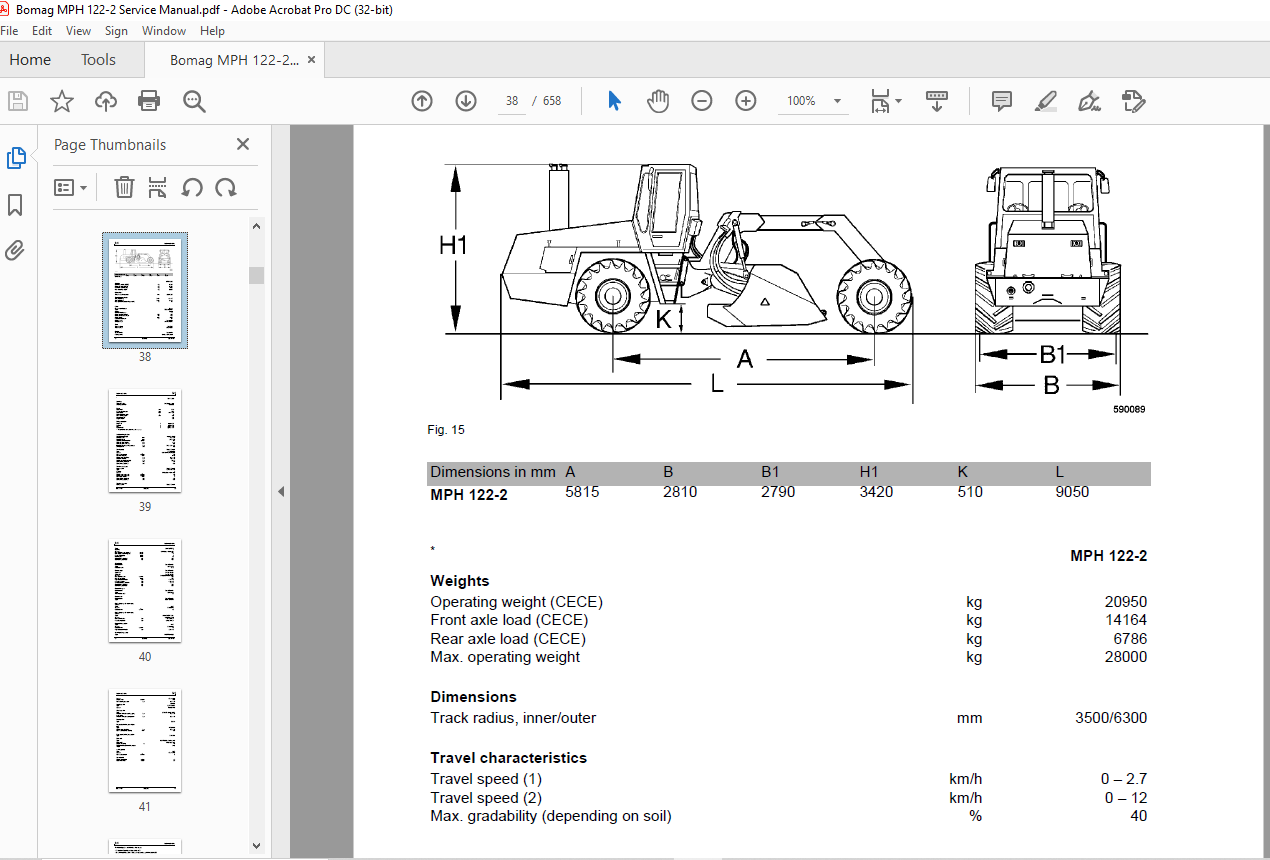Viewport: 1270px width, 860px height.
Task: Open the Window menu
Action: click(x=164, y=31)
